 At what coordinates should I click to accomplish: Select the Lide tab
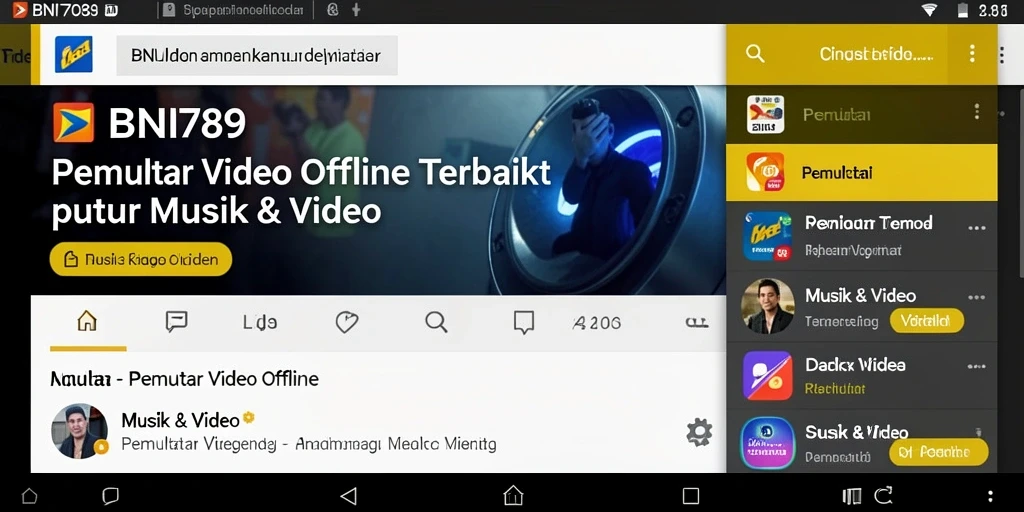pyautogui.click(x=260, y=322)
